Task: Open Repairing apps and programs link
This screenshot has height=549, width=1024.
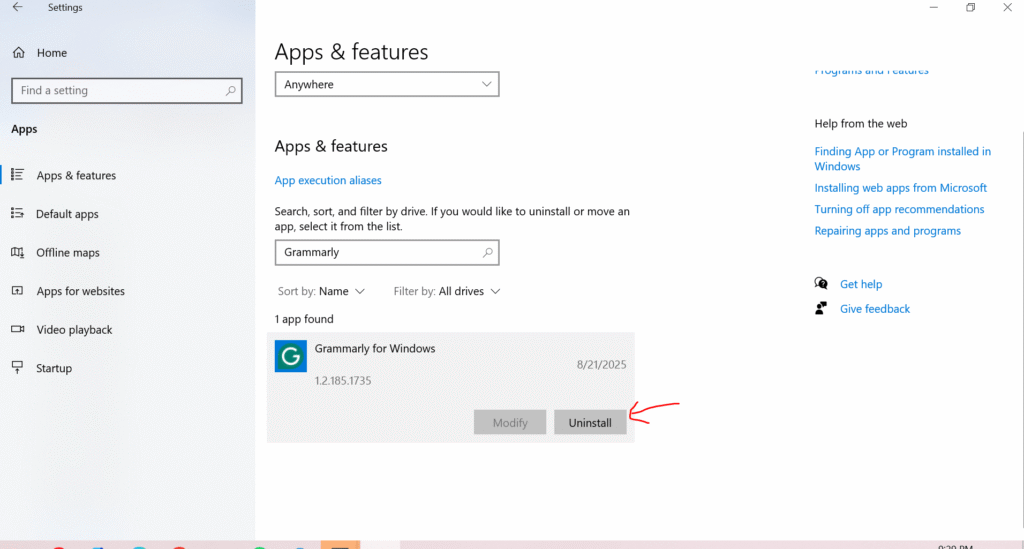Action: coord(887,231)
